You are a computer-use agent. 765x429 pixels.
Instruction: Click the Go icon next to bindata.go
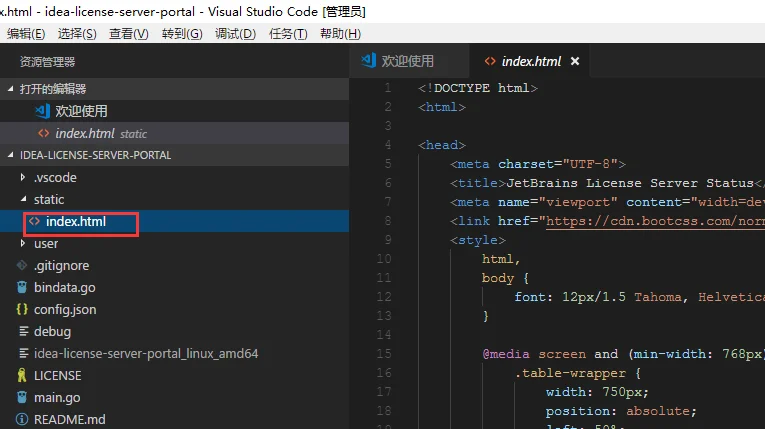[x=22, y=288]
